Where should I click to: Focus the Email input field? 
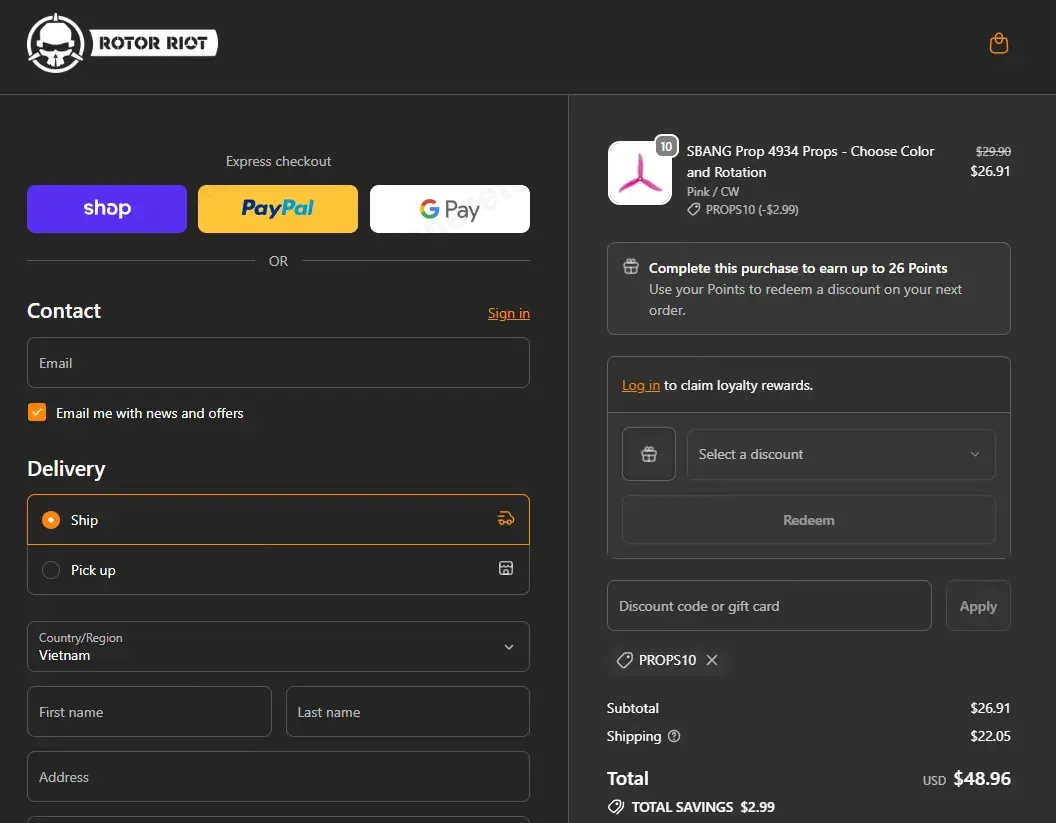[278, 363]
